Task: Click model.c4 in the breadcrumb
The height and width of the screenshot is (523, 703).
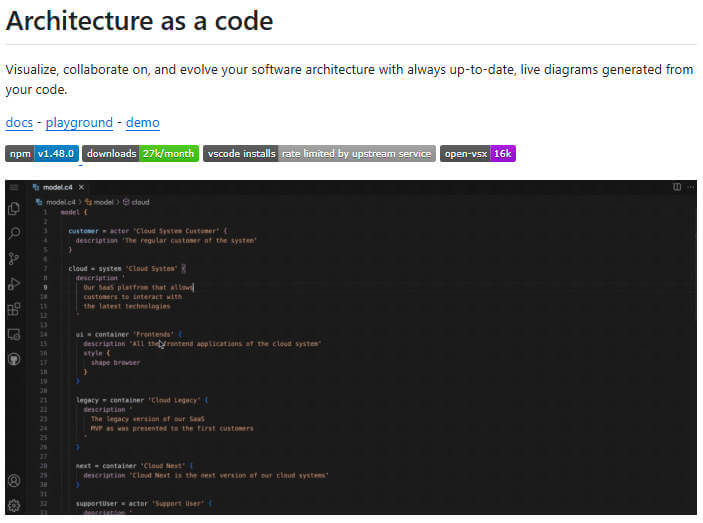Action: 56,202
